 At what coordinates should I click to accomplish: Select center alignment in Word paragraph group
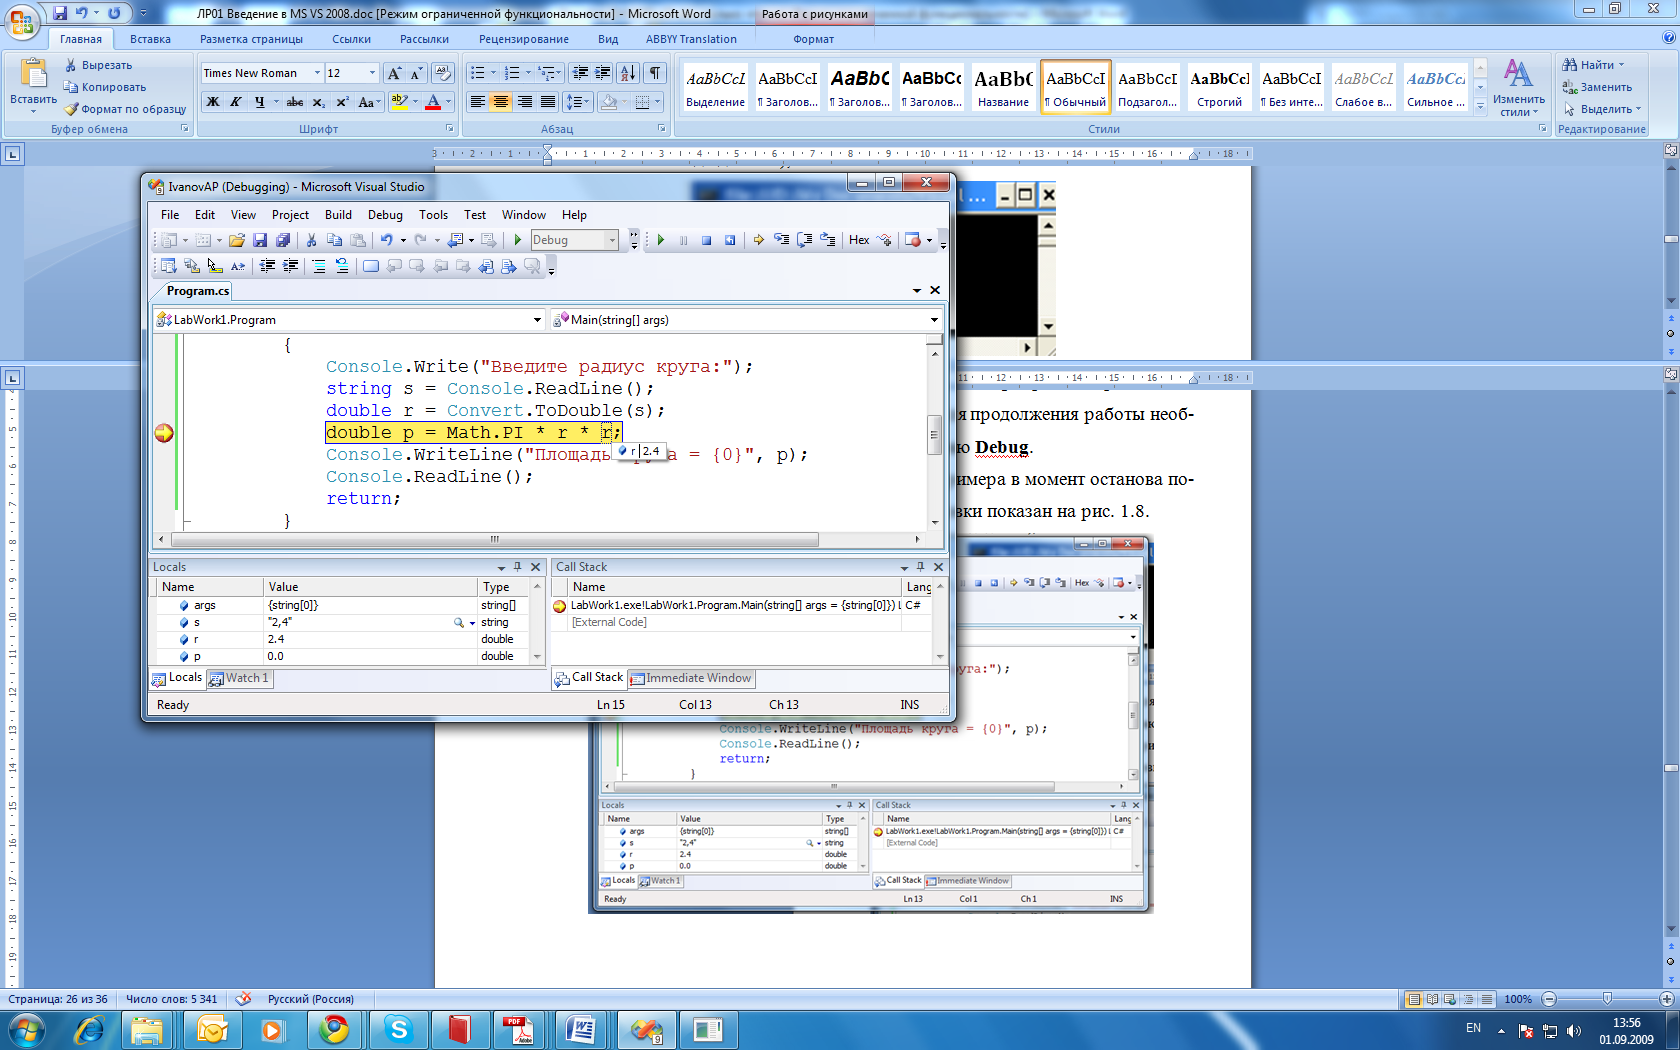point(501,102)
